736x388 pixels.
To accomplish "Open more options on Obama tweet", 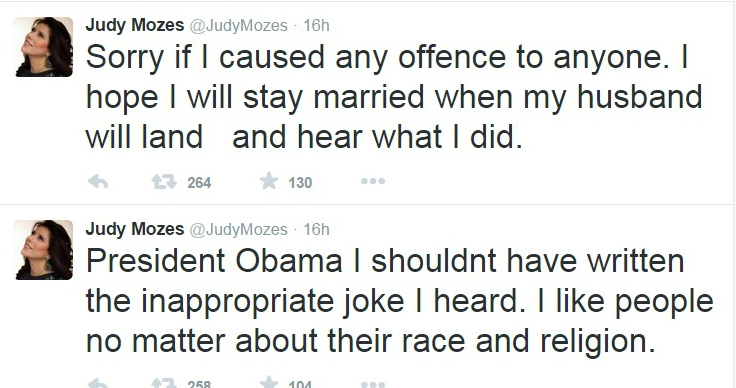I will [373, 384].
